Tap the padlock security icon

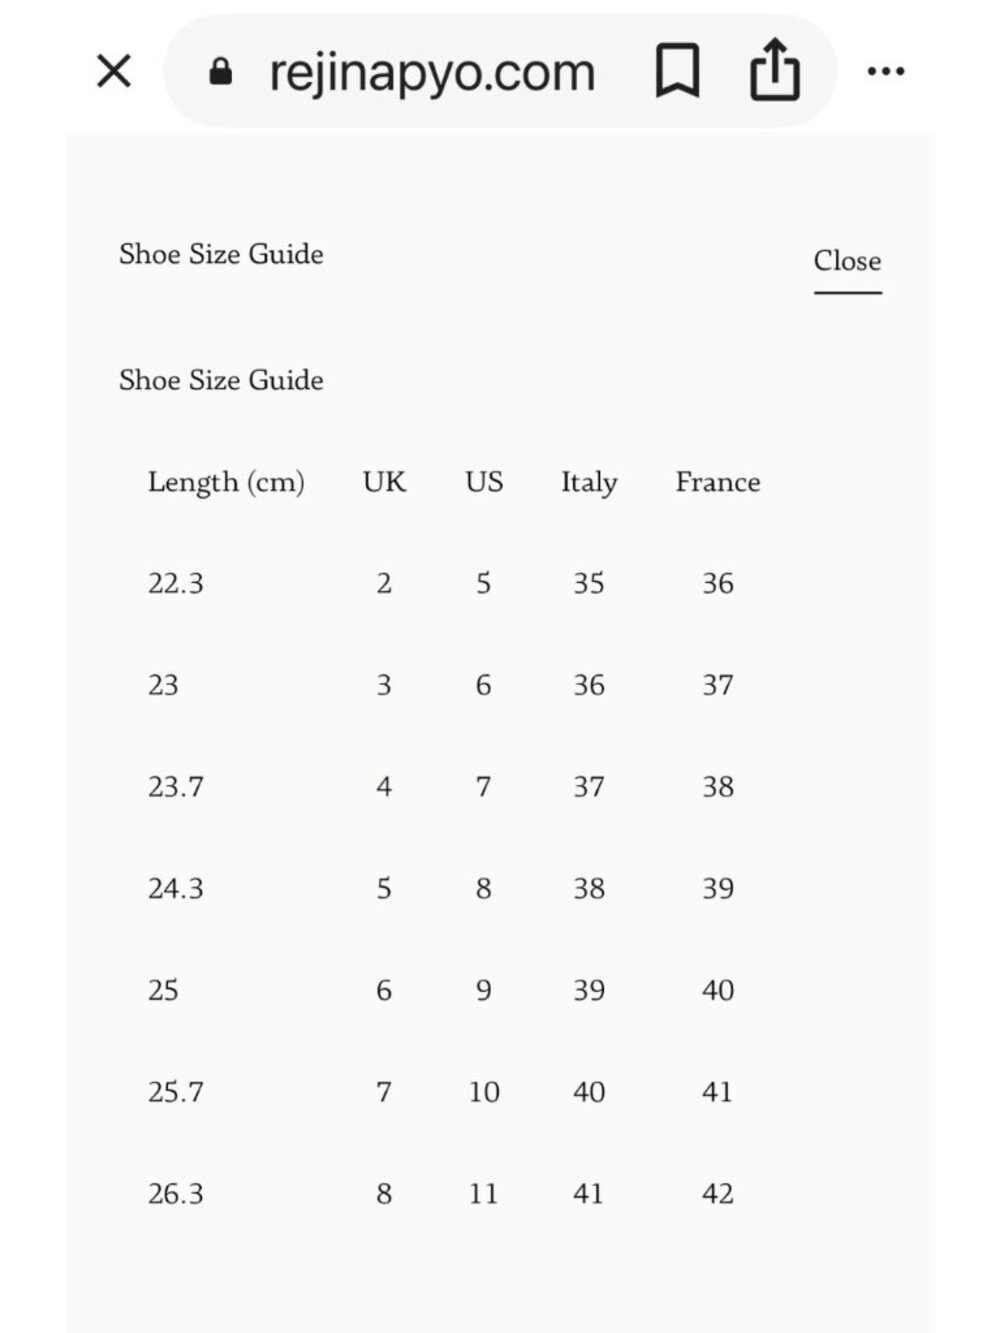click(x=221, y=71)
